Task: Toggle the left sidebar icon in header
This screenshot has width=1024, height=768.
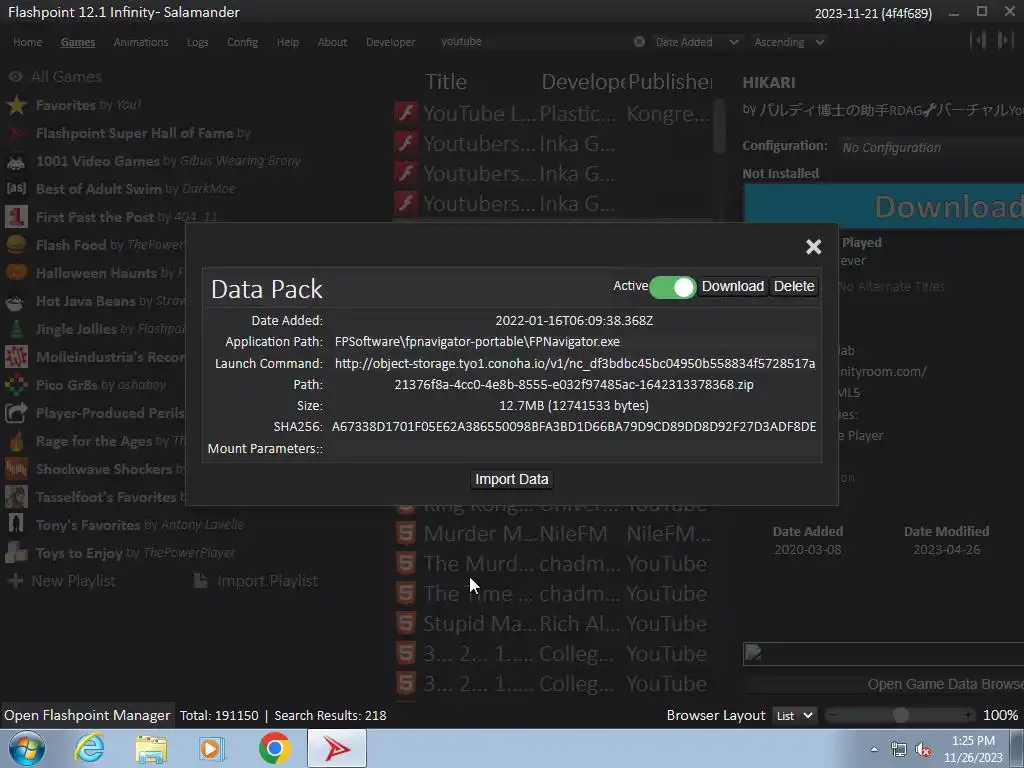Action: point(978,40)
